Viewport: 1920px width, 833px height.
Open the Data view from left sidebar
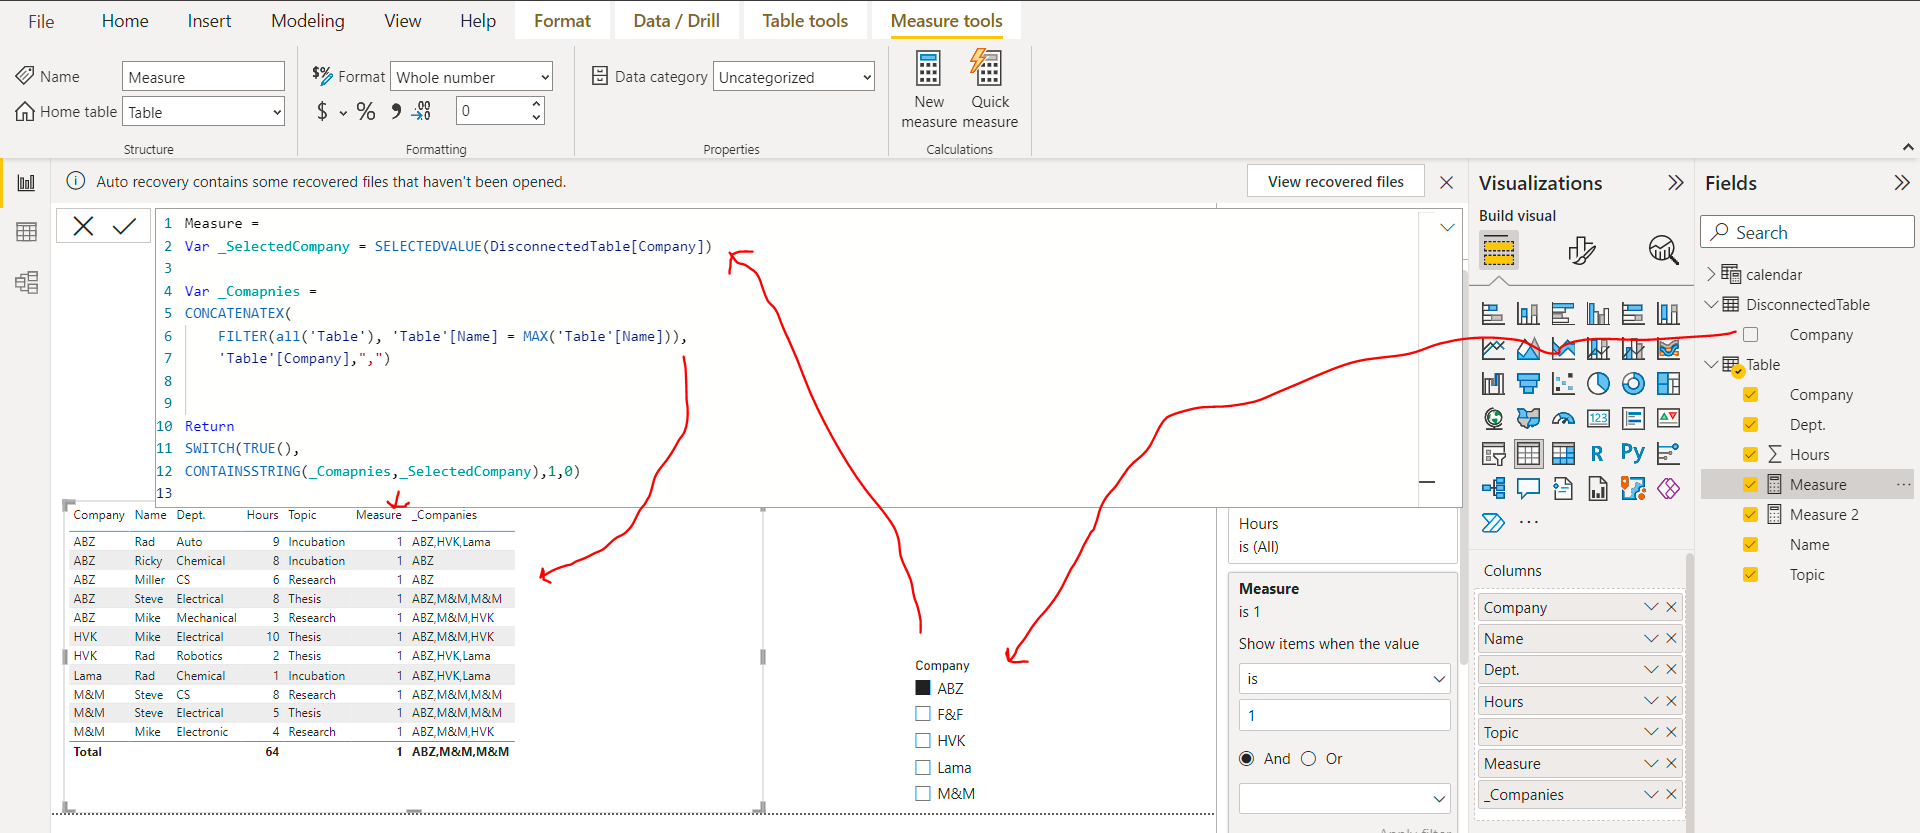click(x=26, y=232)
